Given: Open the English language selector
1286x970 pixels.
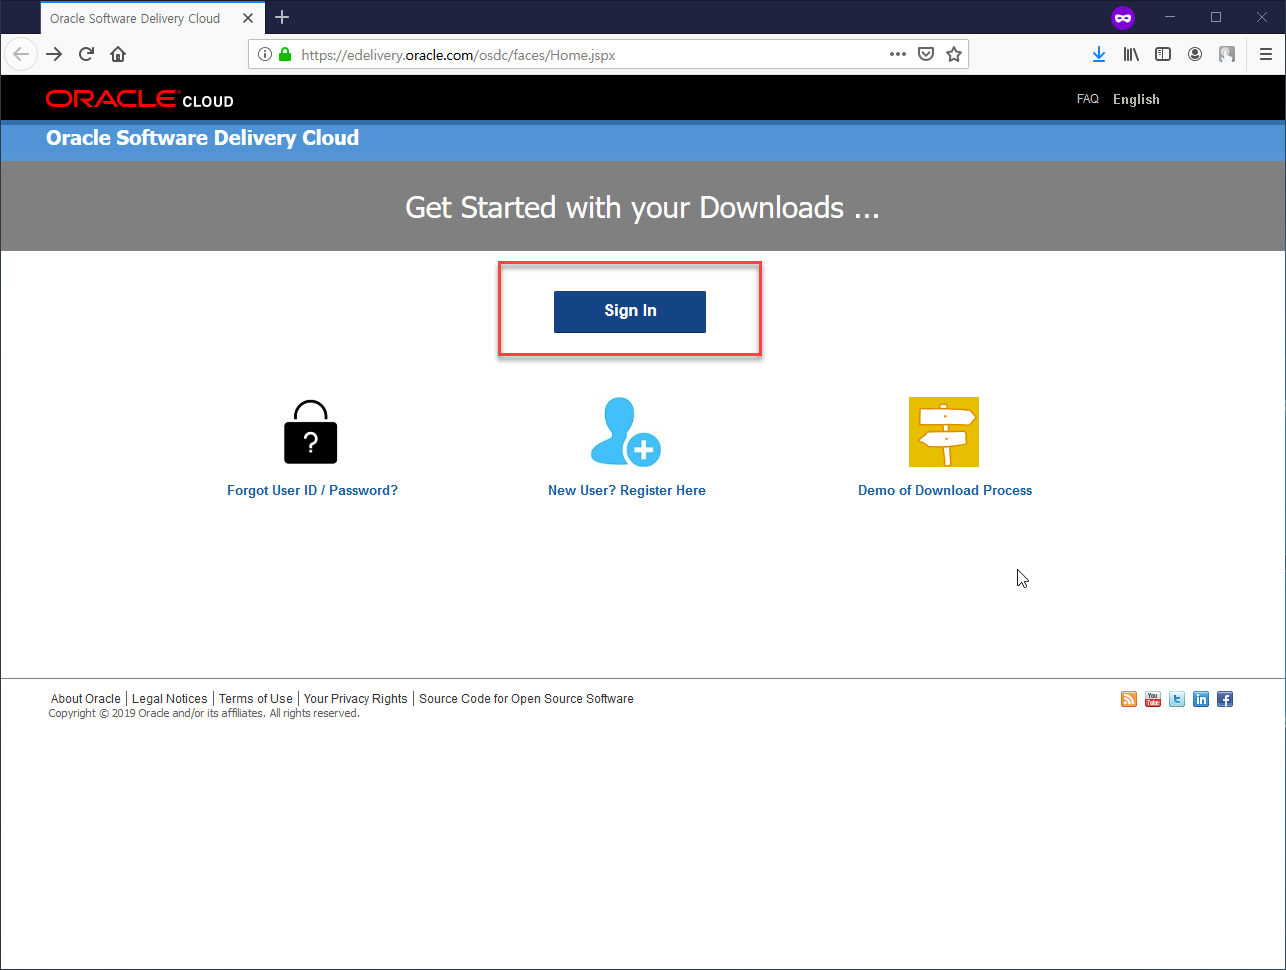Looking at the screenshot, I should (x=1136, y=99).
